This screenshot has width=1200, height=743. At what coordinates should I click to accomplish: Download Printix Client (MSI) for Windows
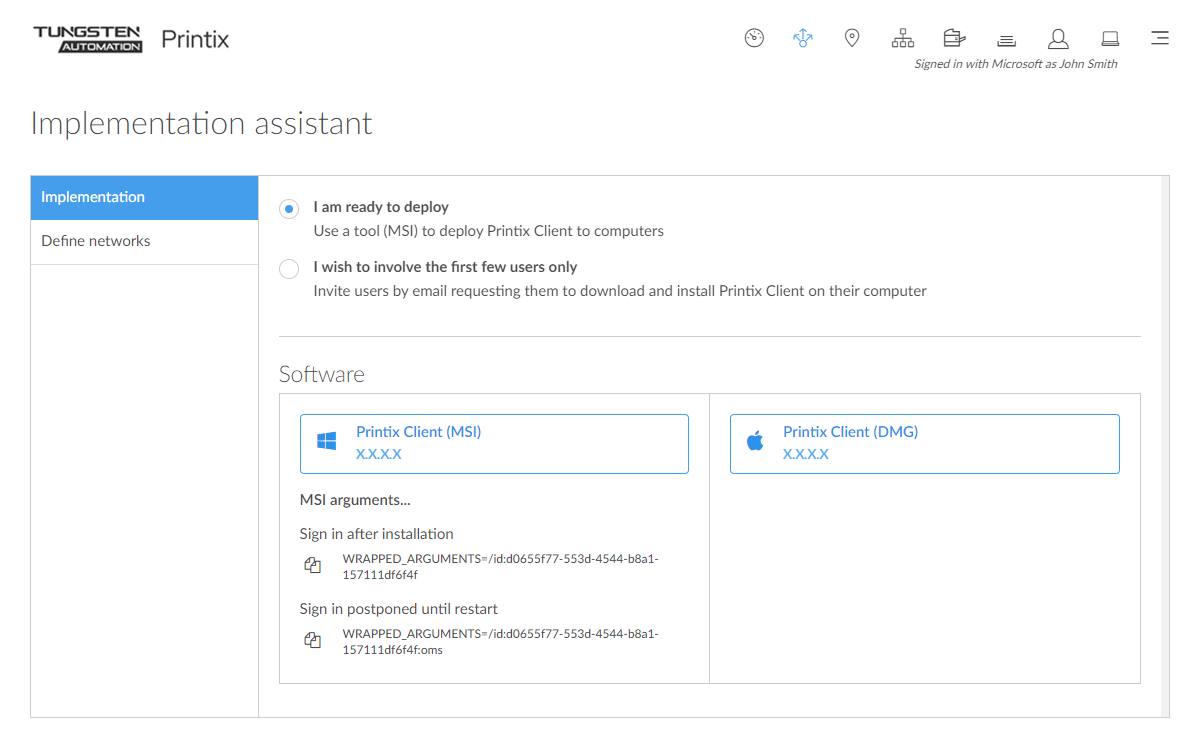494,443
